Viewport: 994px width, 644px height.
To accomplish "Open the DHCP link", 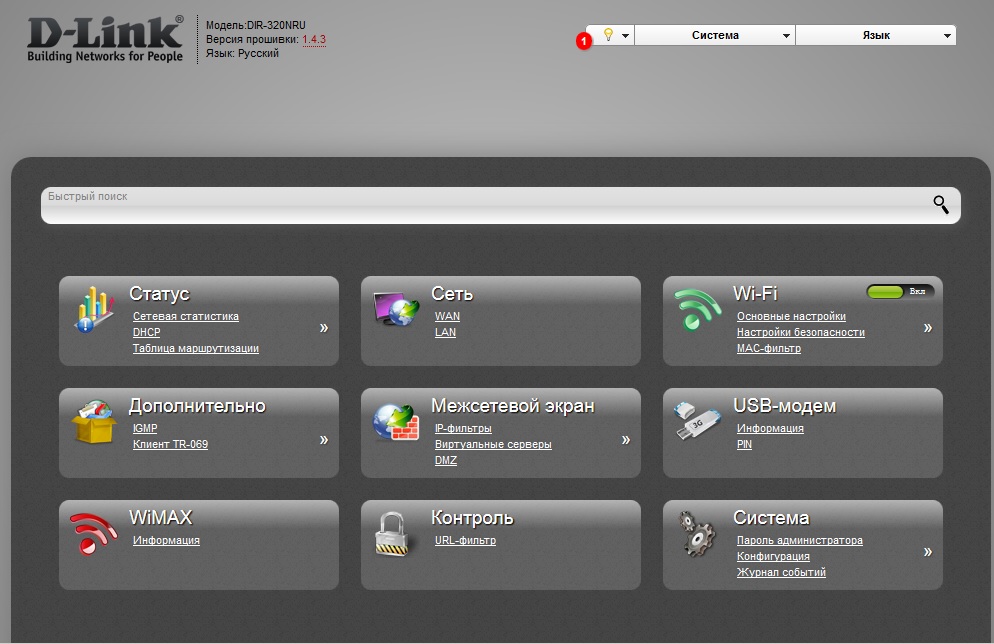I will pyautogui.click(x=146, y=332).
